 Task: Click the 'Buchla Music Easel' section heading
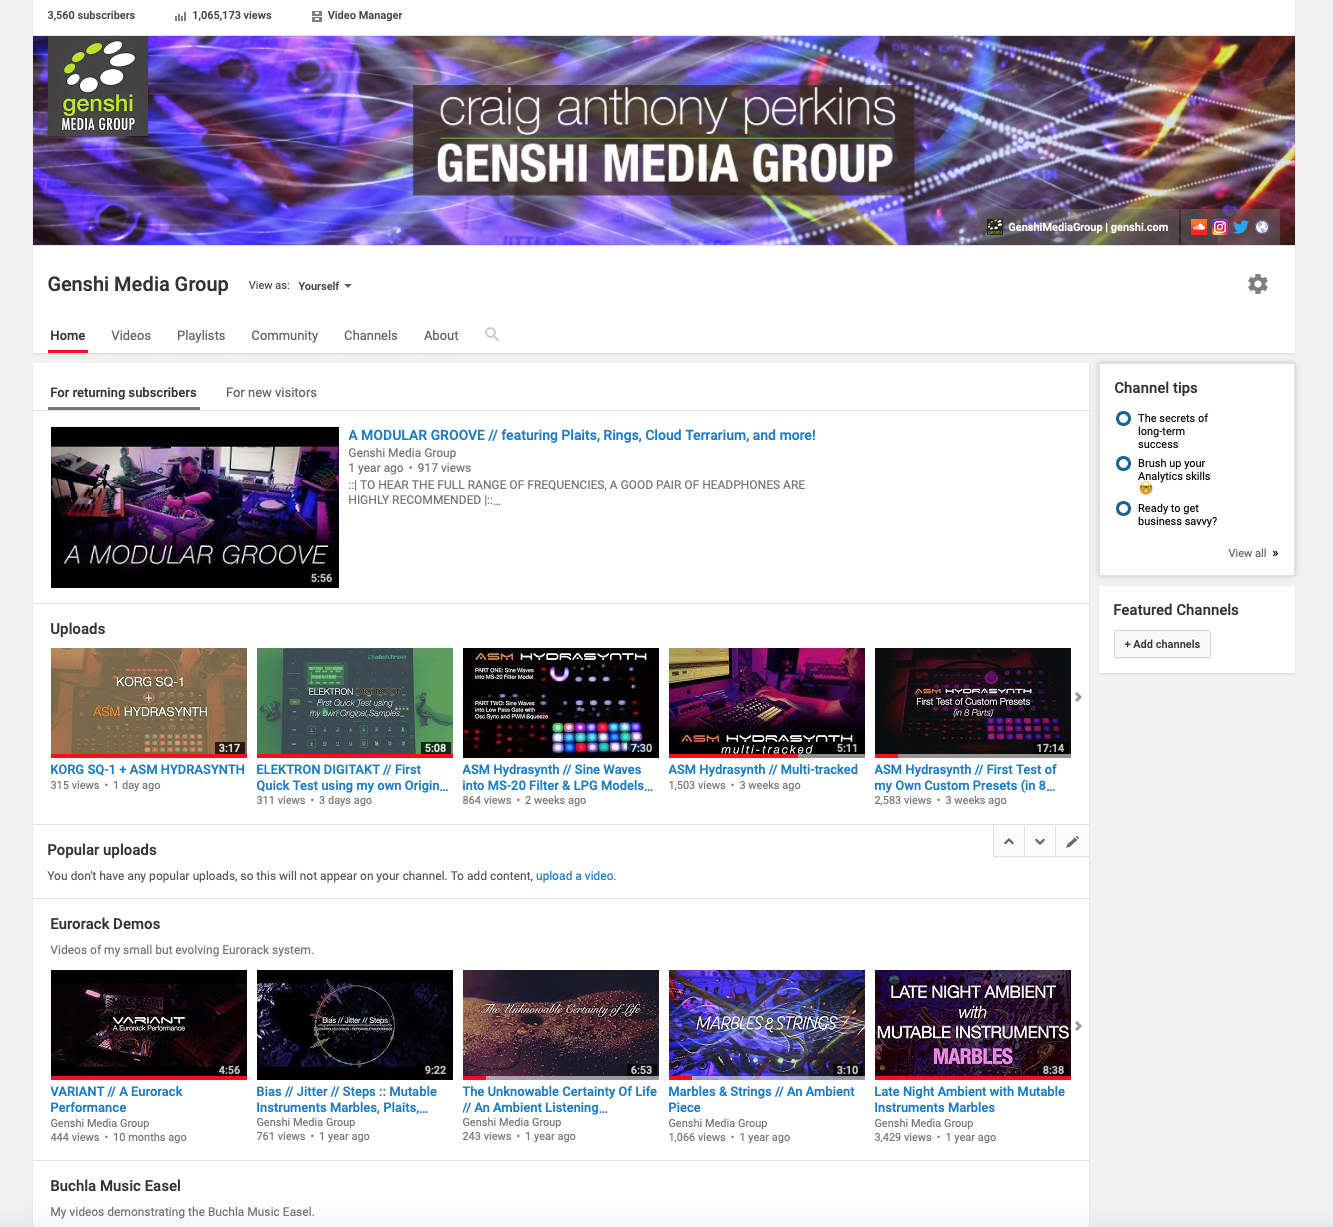116,1186
